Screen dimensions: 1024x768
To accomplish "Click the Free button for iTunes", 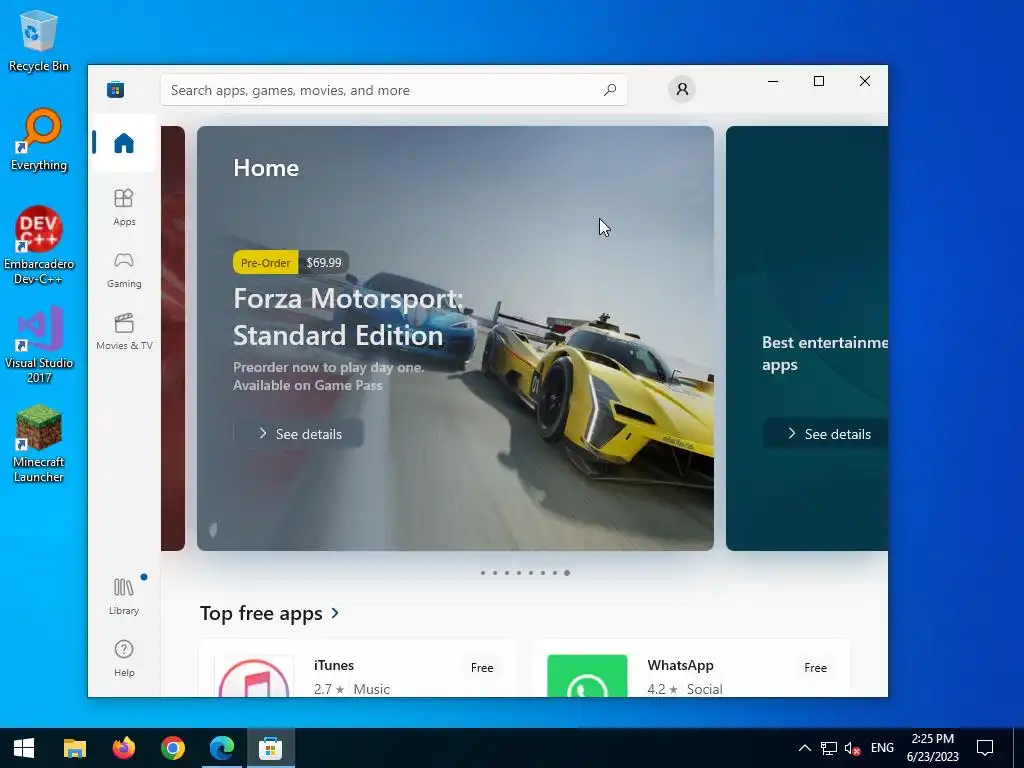I will click(482, 667).
